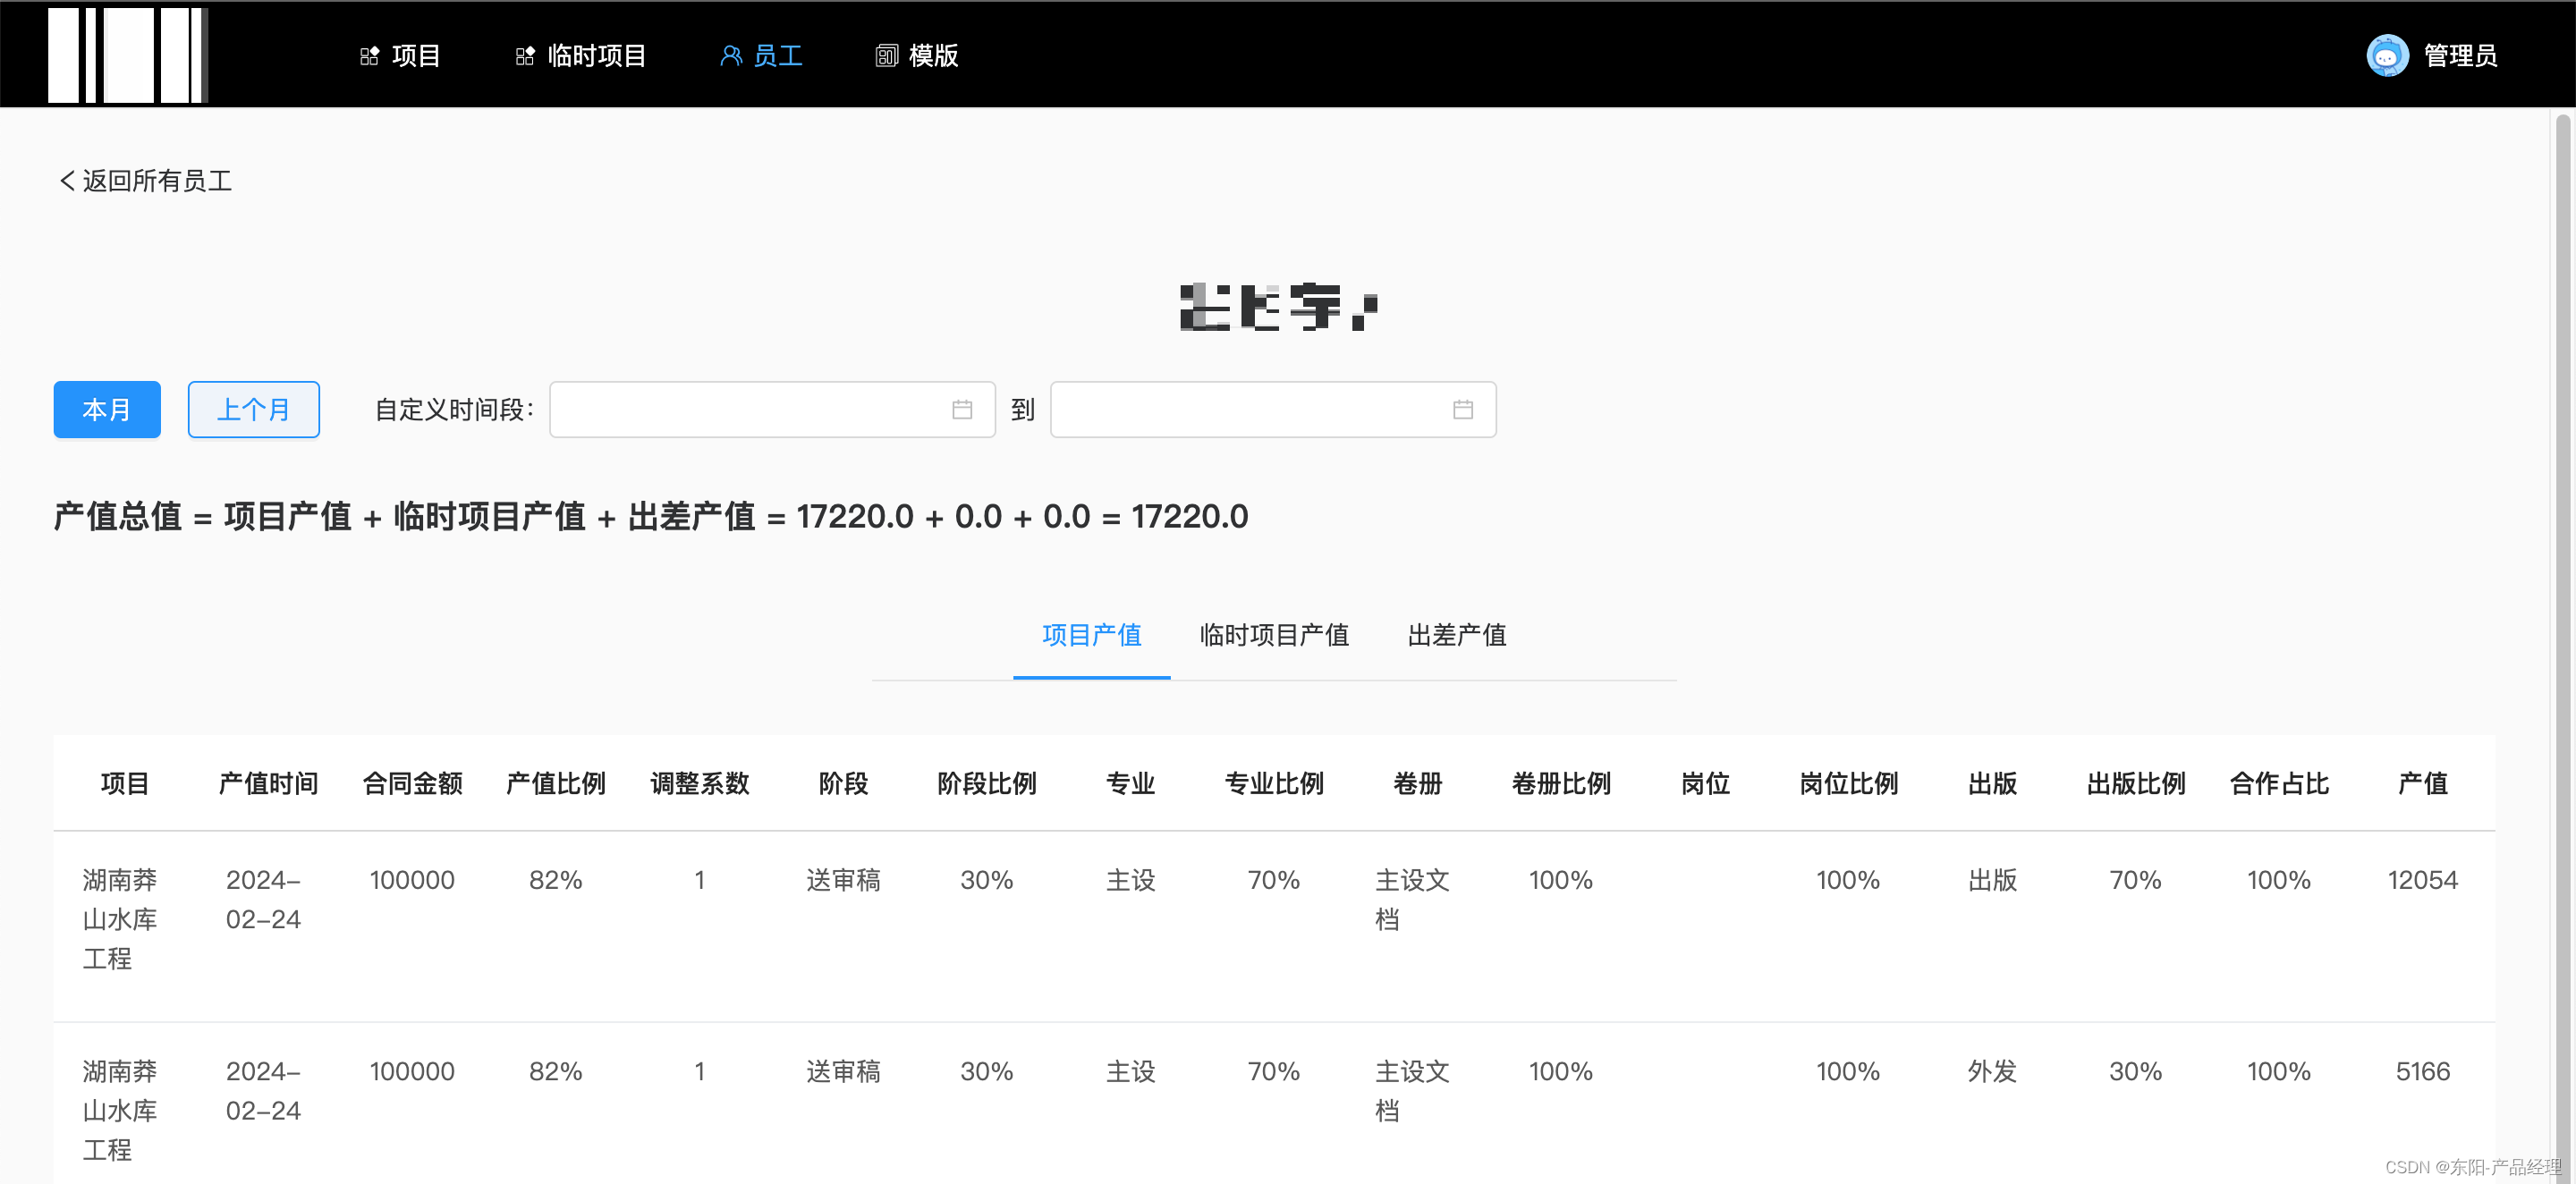Switch to 出差产值 tab
The height and width of the screenshot is (1184, 2576).
pyautogui.click(x=1457, y=635)
